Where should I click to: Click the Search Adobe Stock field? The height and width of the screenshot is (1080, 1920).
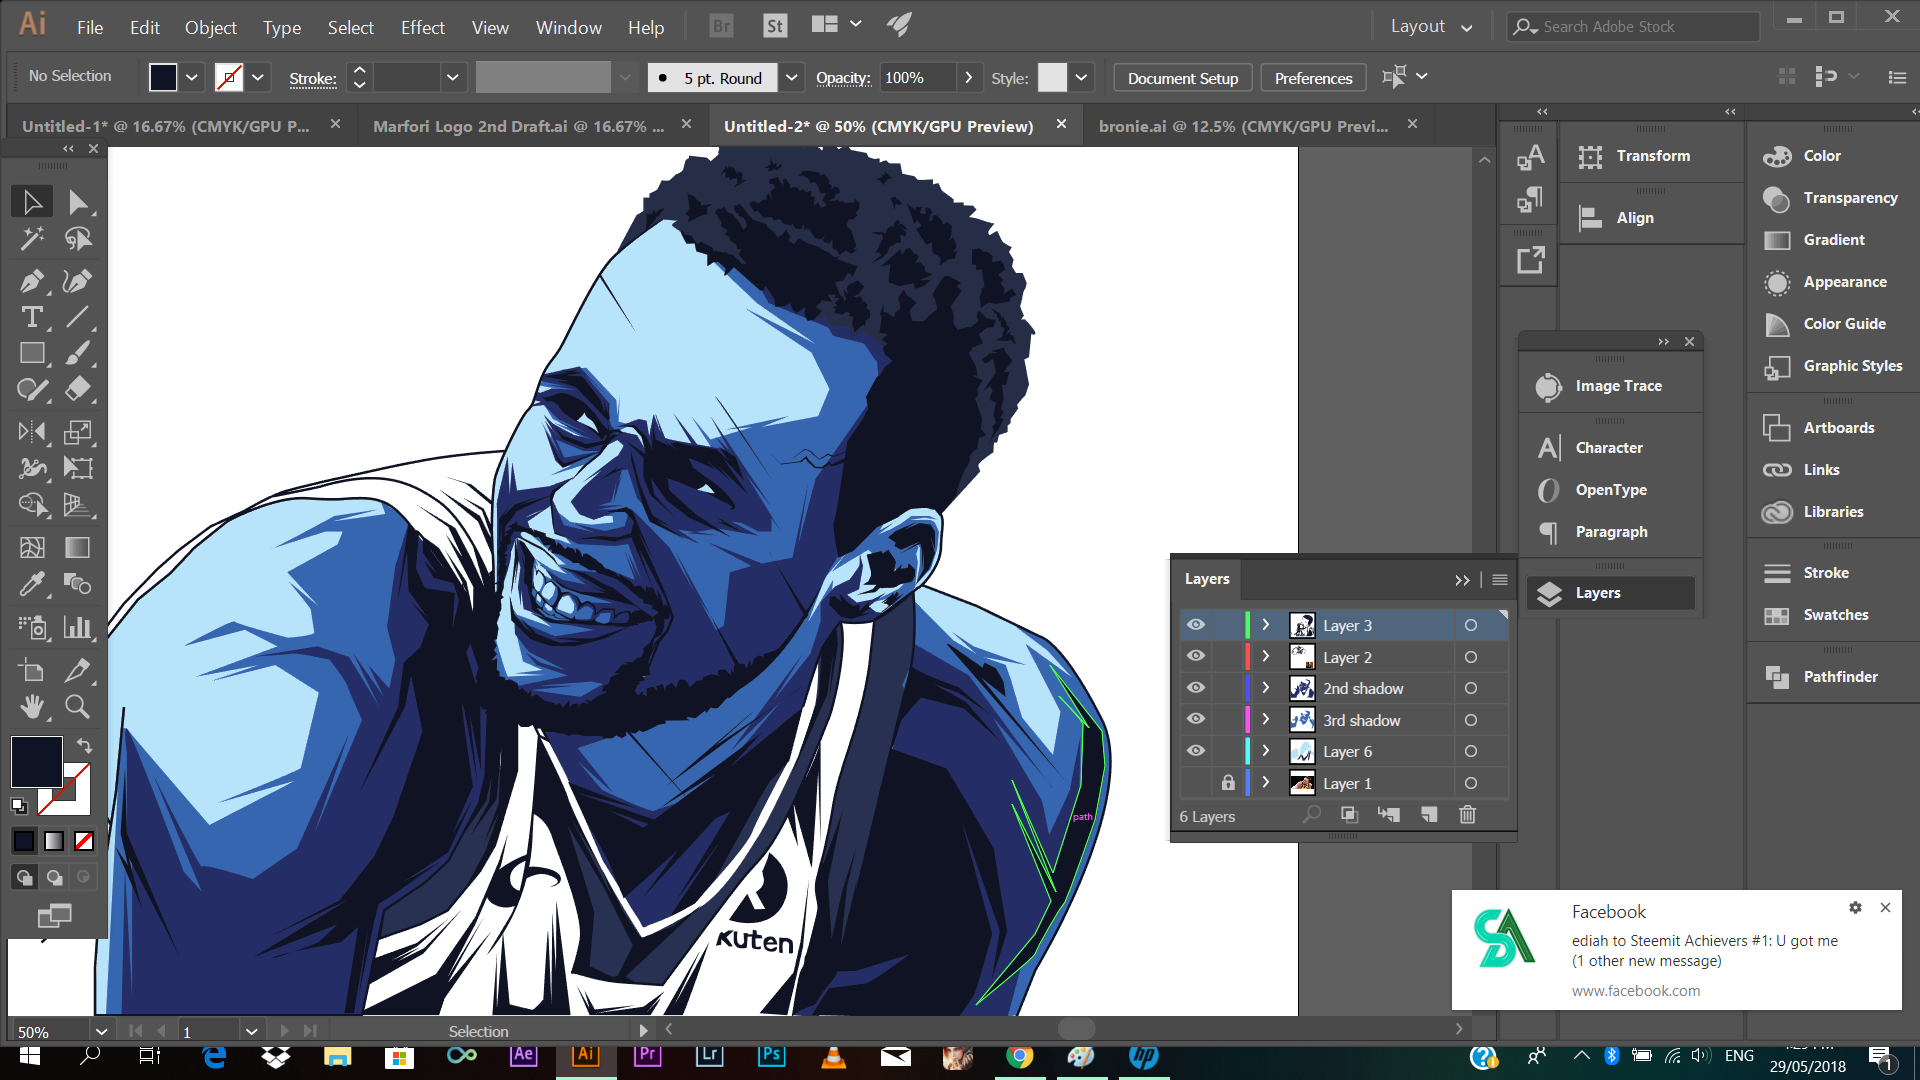(1633, 27)
